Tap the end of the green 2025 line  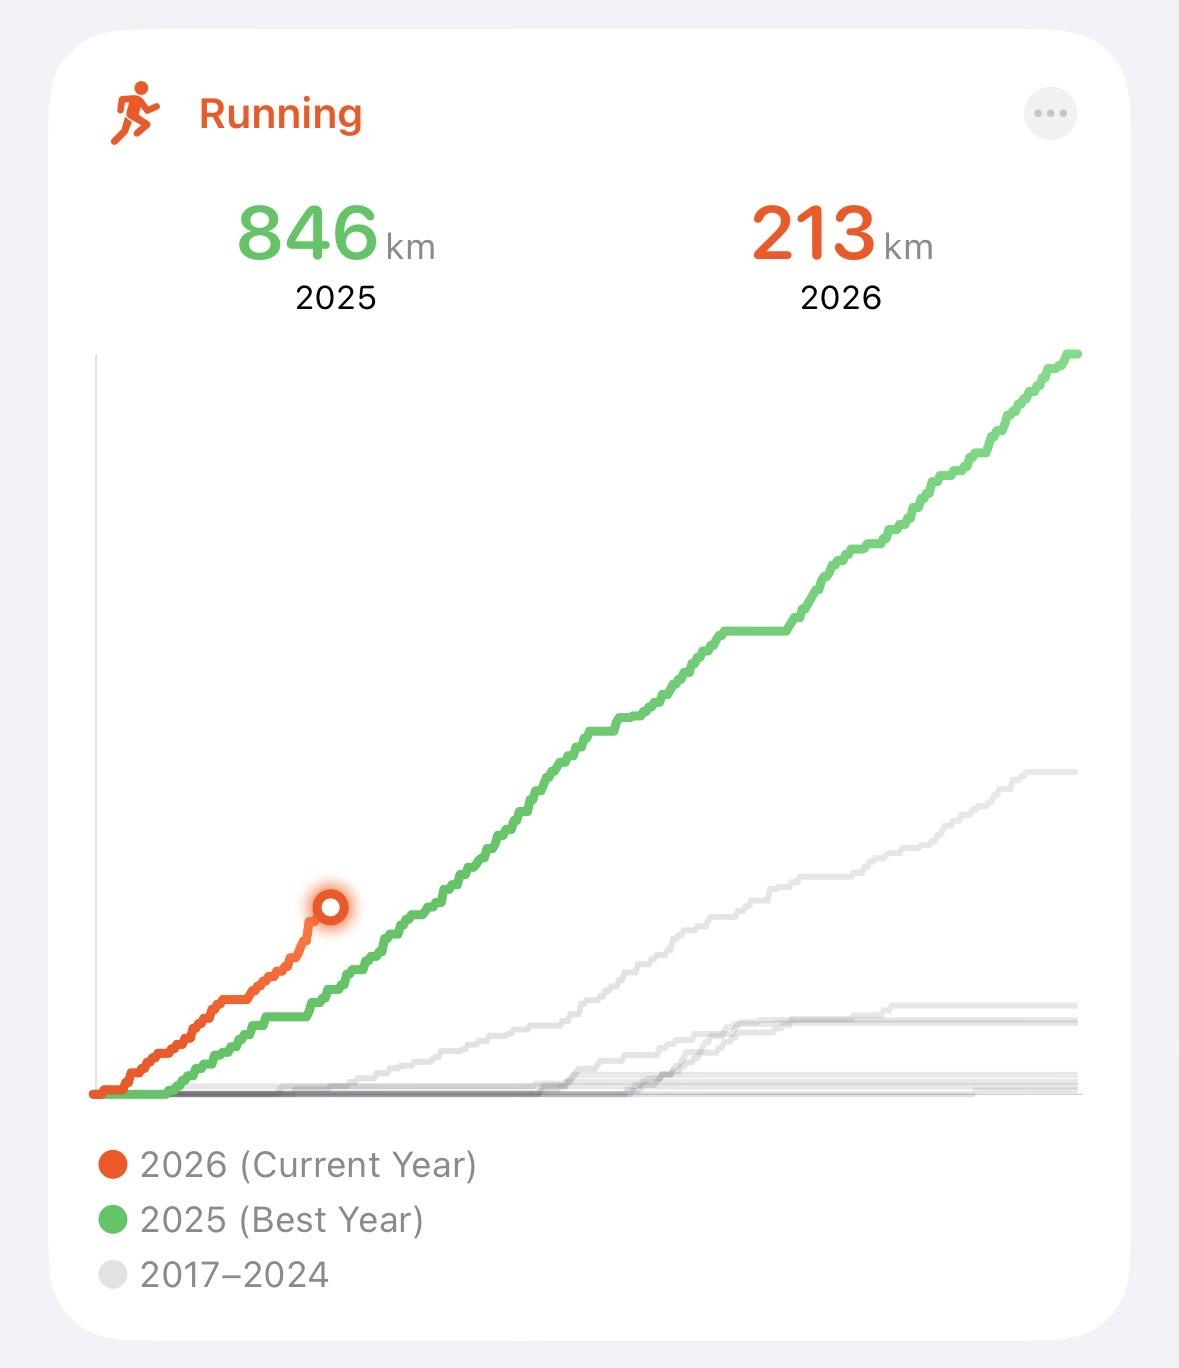click(x=1074, y=354)
